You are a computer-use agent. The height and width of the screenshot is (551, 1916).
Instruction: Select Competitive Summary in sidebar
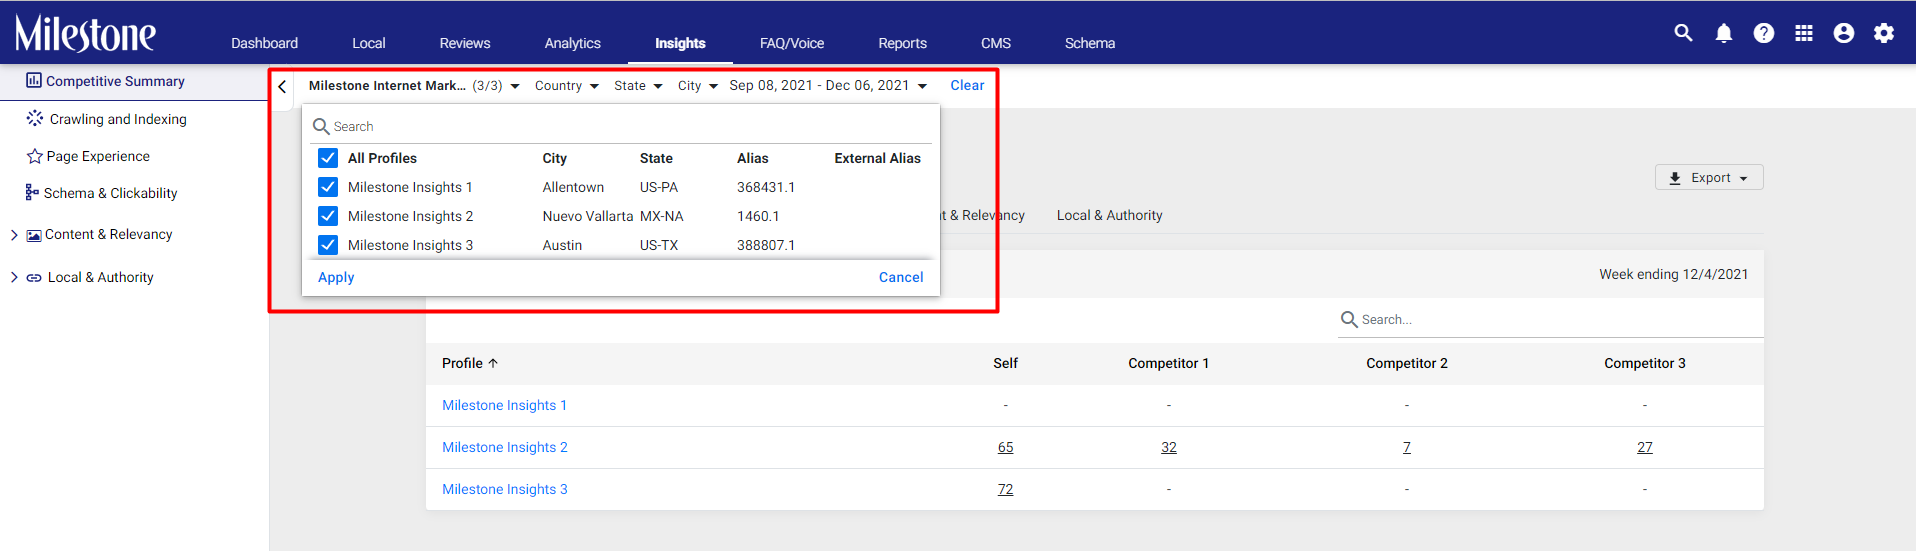[115, 81]
